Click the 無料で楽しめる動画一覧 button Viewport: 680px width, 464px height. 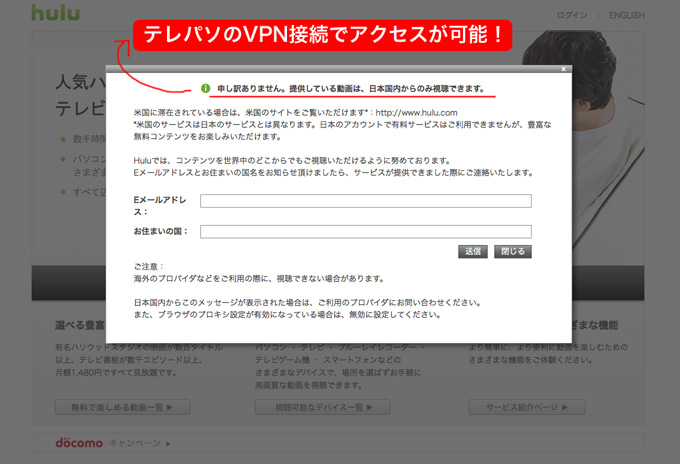click(122, 407)
